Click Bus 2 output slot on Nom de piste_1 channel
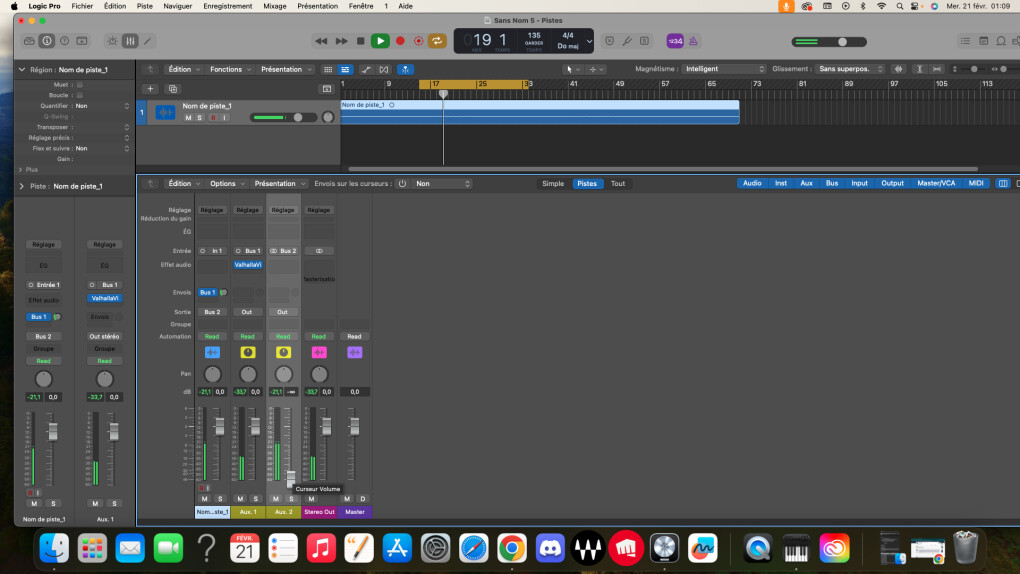Screen dimensions: 1020x574 coord(212,312)
